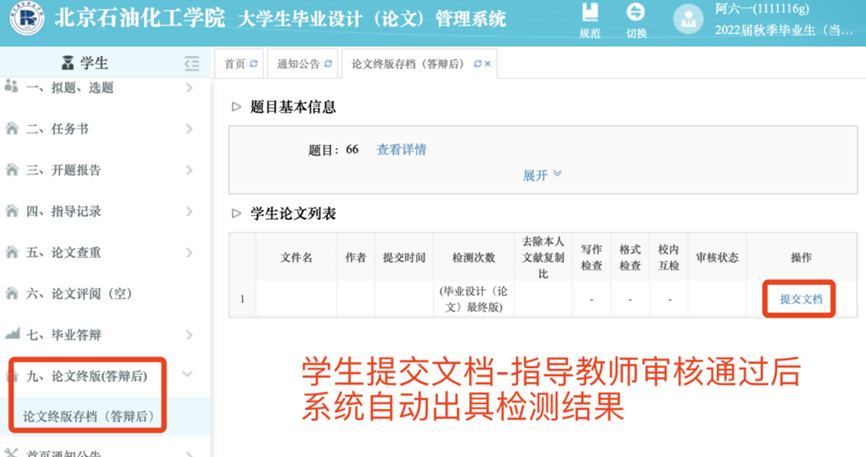Viewport: 866px width, 457px height.
Task: Expand the 三、开题报告 sidebar section
Action: coord(100,170)
